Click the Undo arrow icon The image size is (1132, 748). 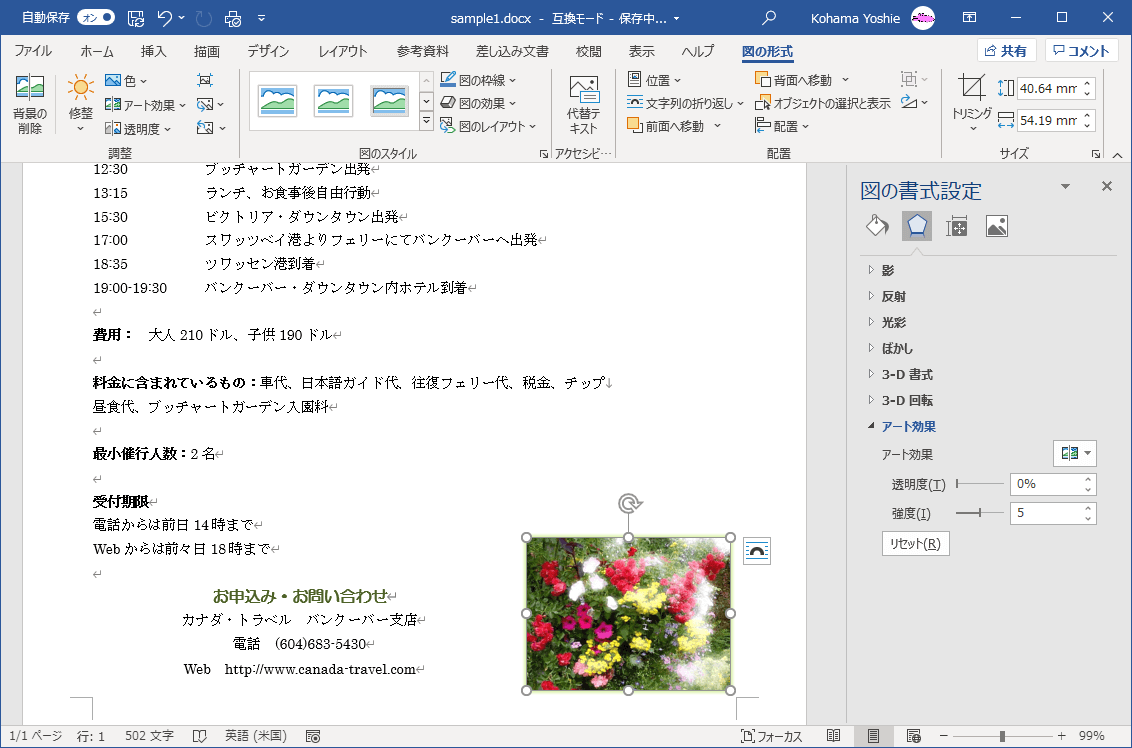click(165, 18)
